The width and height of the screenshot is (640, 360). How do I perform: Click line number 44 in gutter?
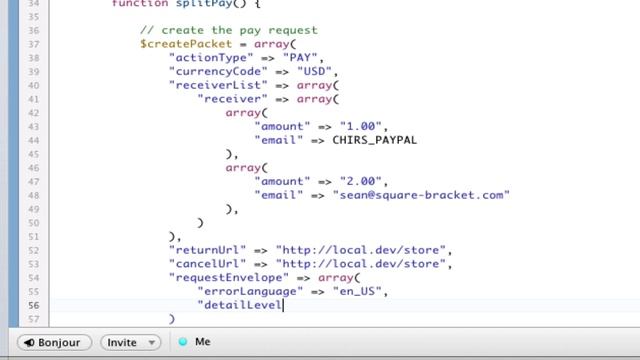pyautogui.click(x=34, y=140)
